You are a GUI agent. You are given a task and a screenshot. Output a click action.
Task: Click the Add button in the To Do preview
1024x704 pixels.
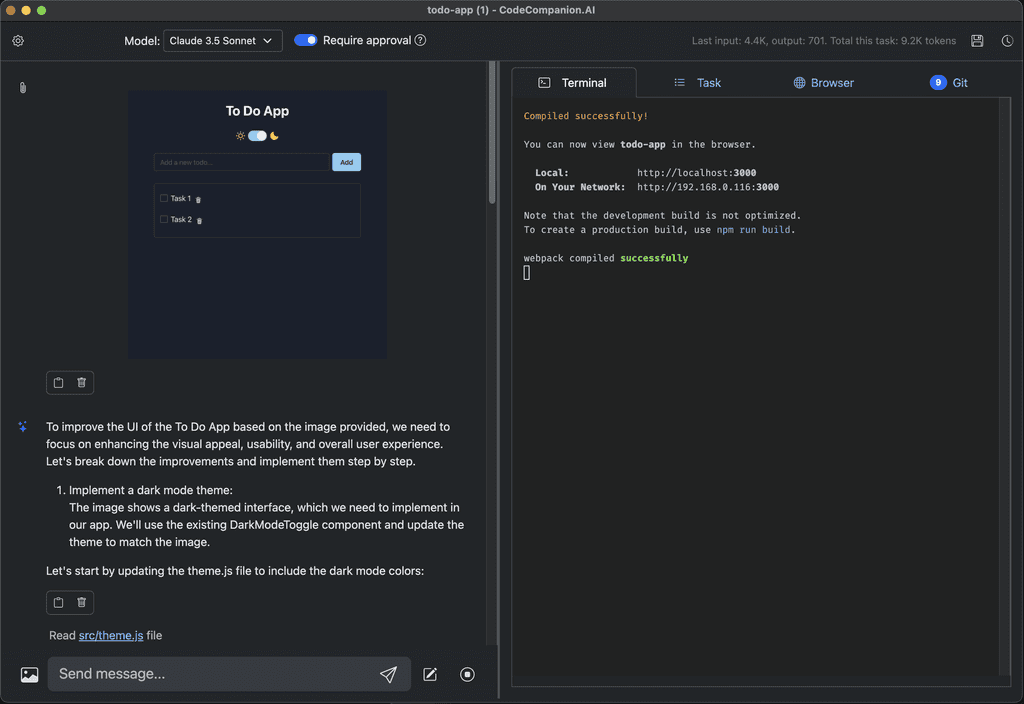tap(346, 161)
